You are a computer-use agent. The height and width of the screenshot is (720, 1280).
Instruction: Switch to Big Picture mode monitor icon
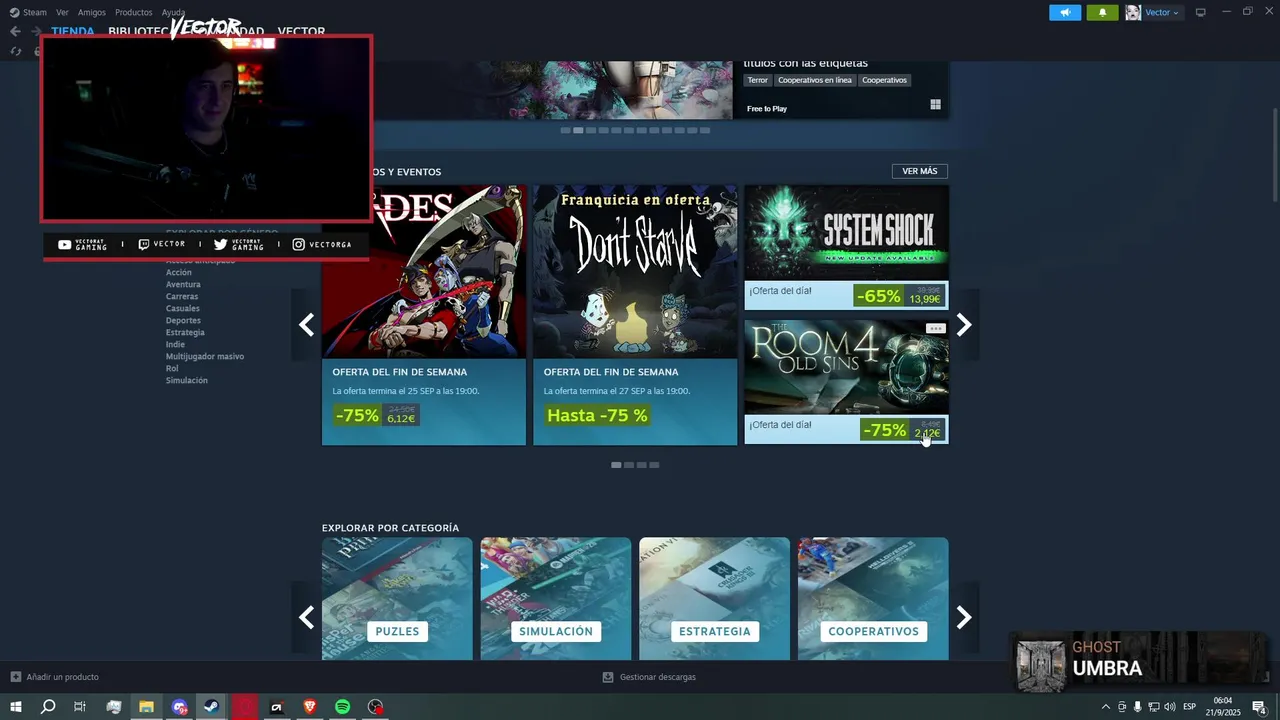pos(1201,12)
